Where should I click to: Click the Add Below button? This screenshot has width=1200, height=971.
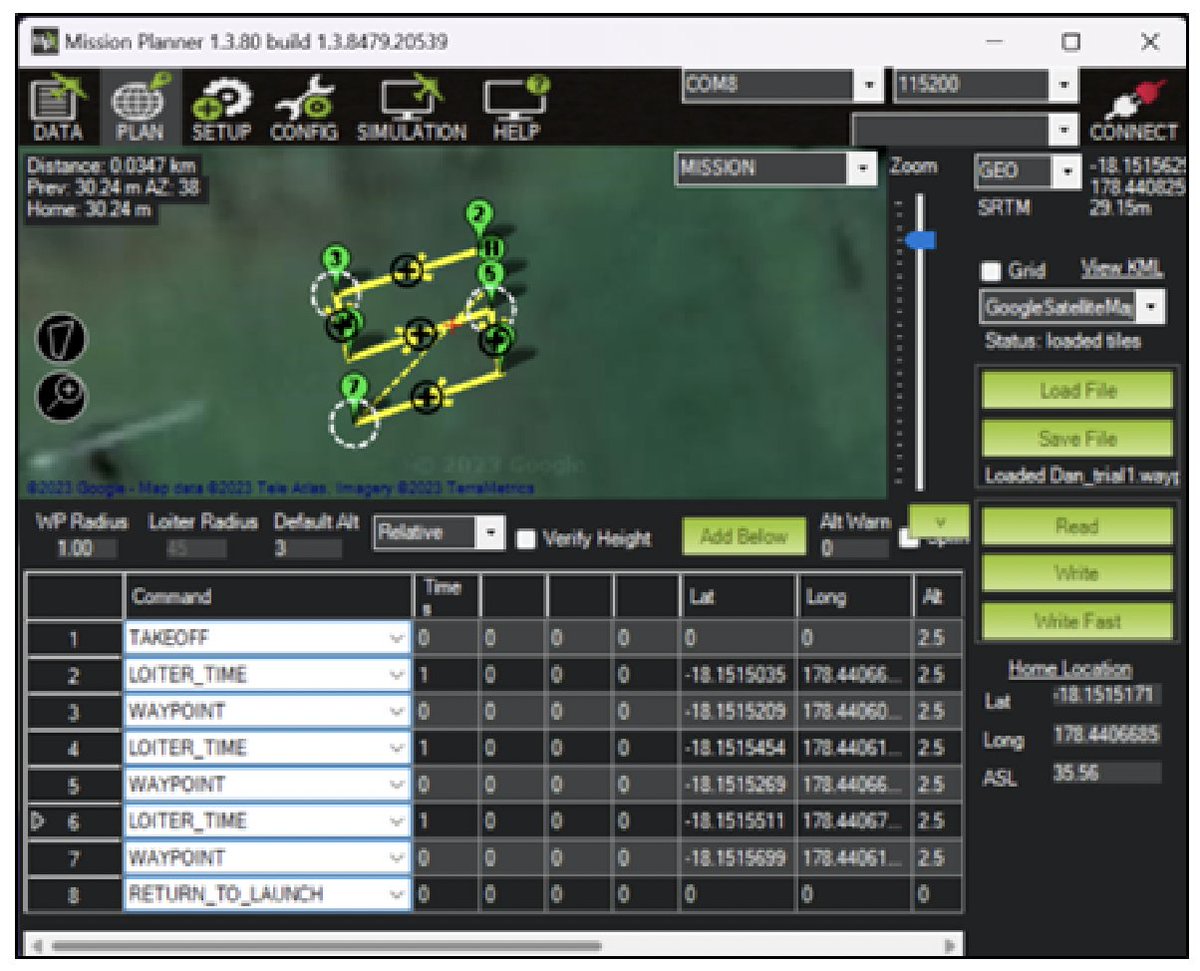[744, 537]
